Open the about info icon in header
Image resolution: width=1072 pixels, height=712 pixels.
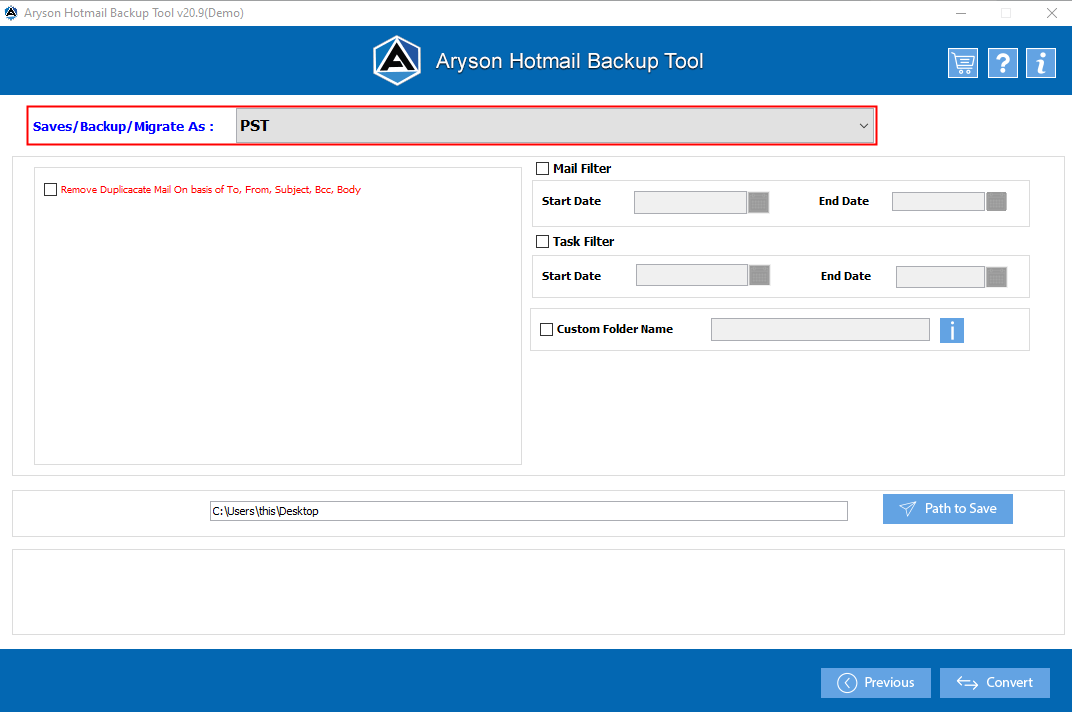click(1041, 64)
